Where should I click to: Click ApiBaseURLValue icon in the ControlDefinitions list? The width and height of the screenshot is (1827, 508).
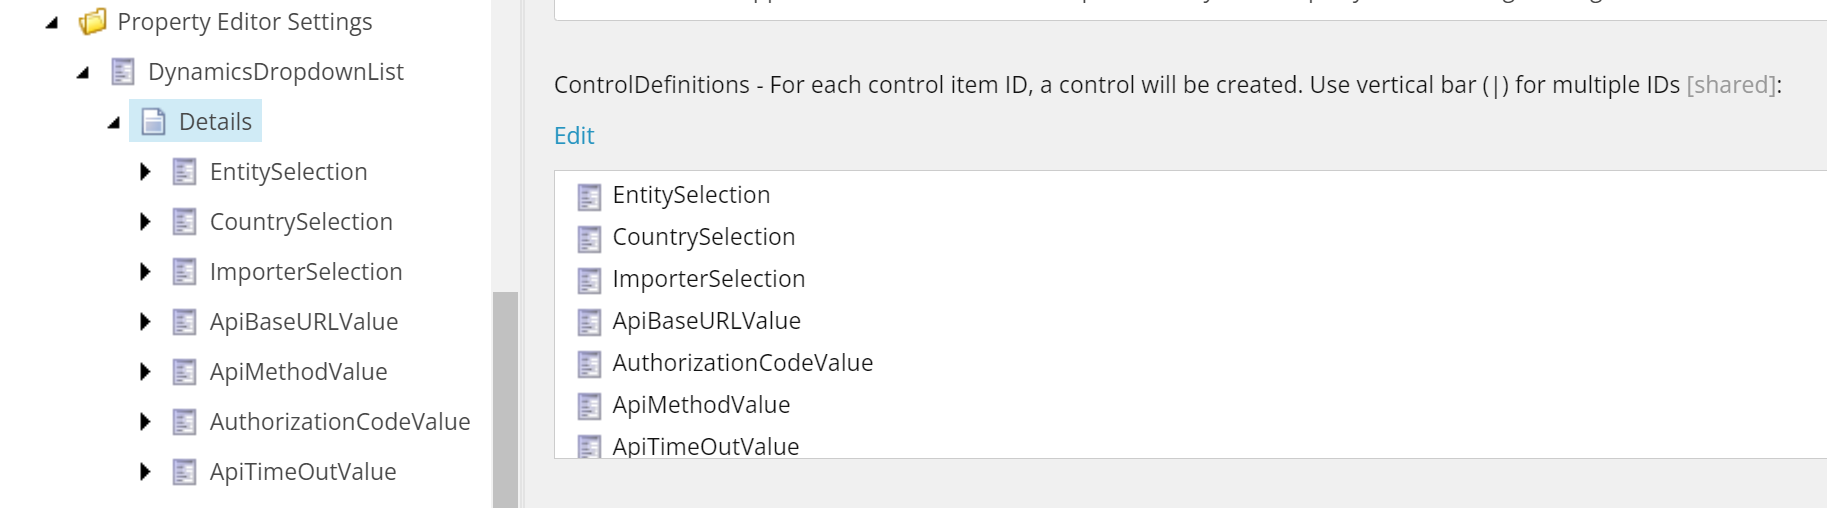(589, 322)
